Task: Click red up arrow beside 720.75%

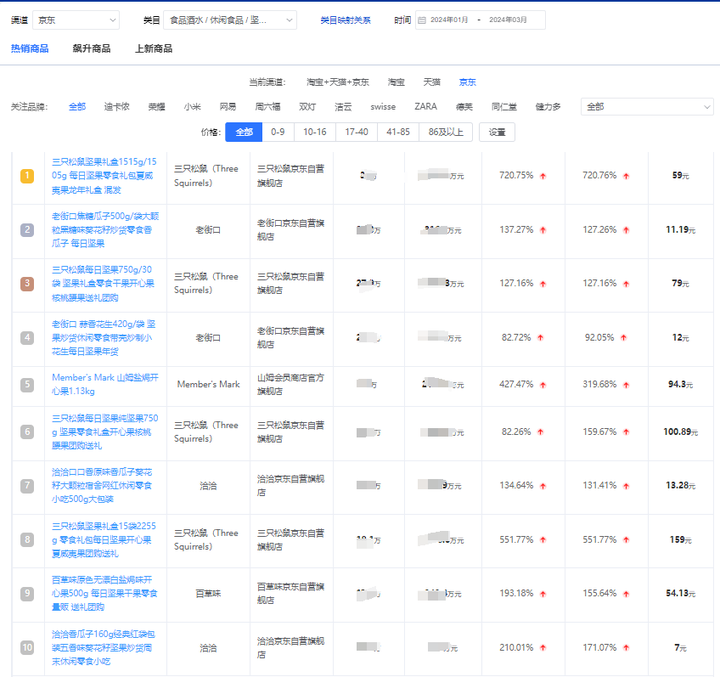Action: (x=543, y=176)
